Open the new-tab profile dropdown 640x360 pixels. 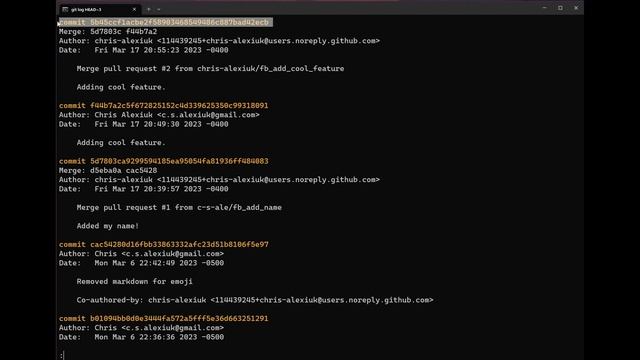coord(159,9)
